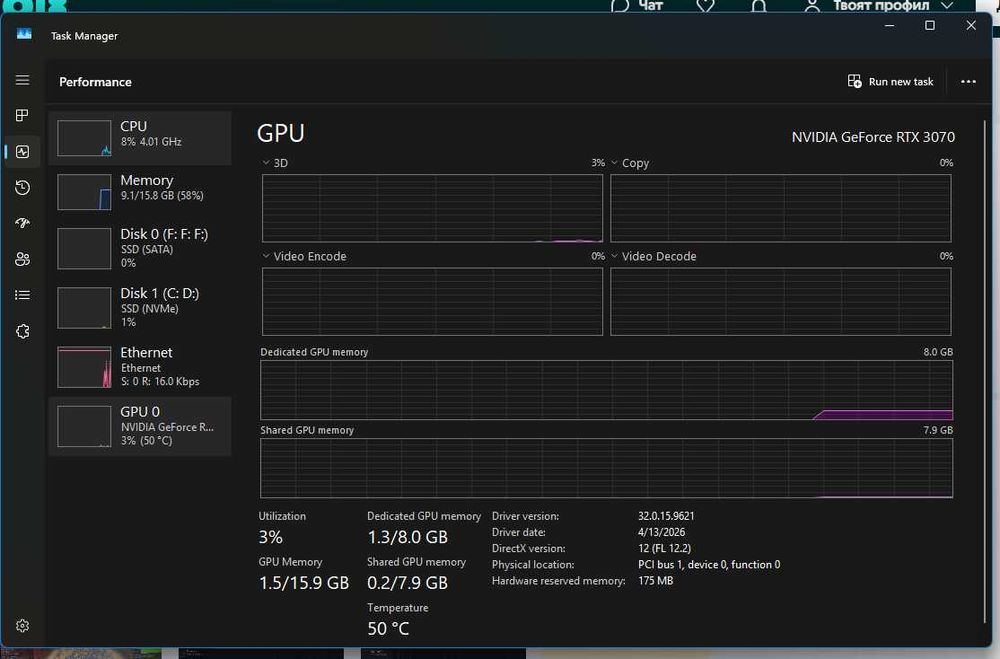
Task: Click DirectX version 12 (FL 12.2)
Action: click(x=664, y=548)
